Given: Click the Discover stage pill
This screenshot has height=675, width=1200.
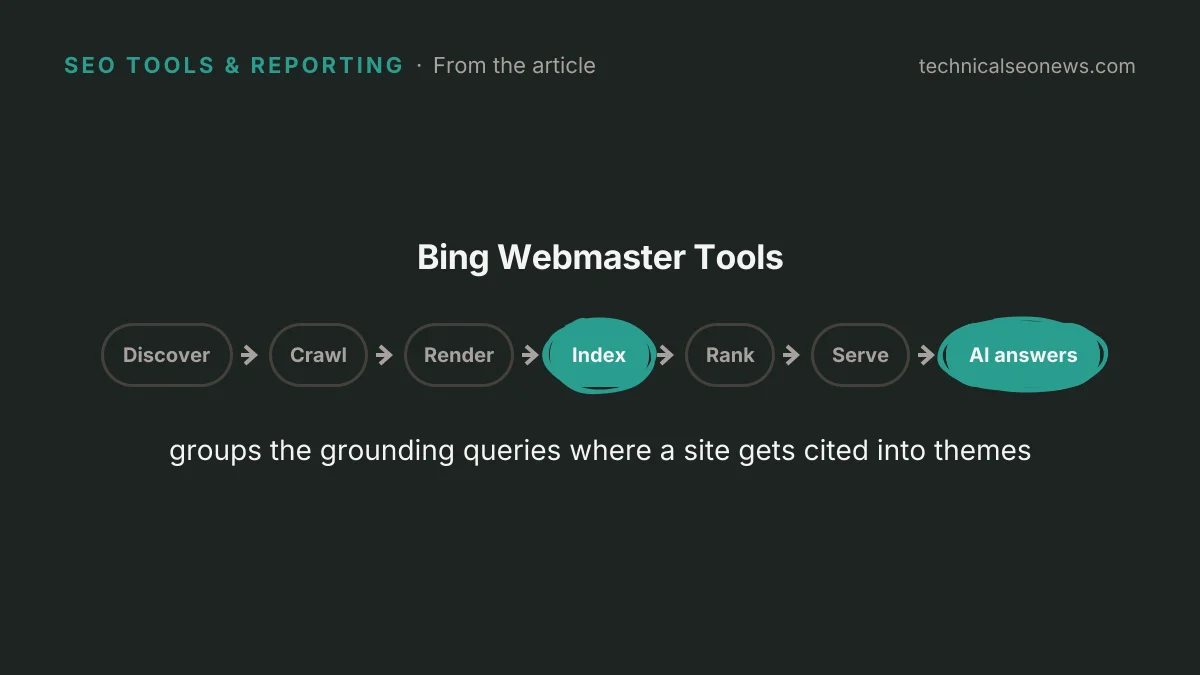Looking at the screenshot, I should [x=167, y=355].
